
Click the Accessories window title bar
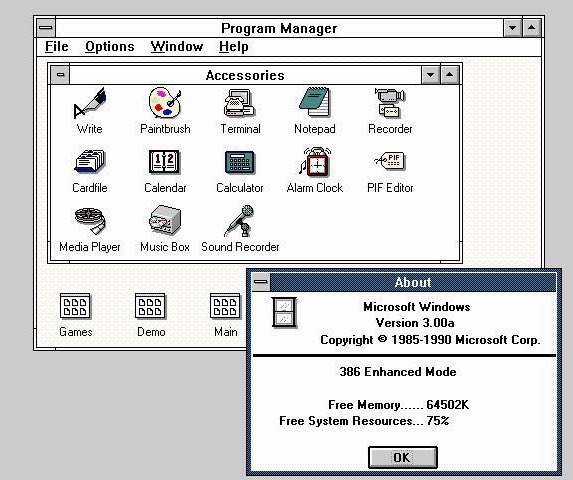[245, 75]
